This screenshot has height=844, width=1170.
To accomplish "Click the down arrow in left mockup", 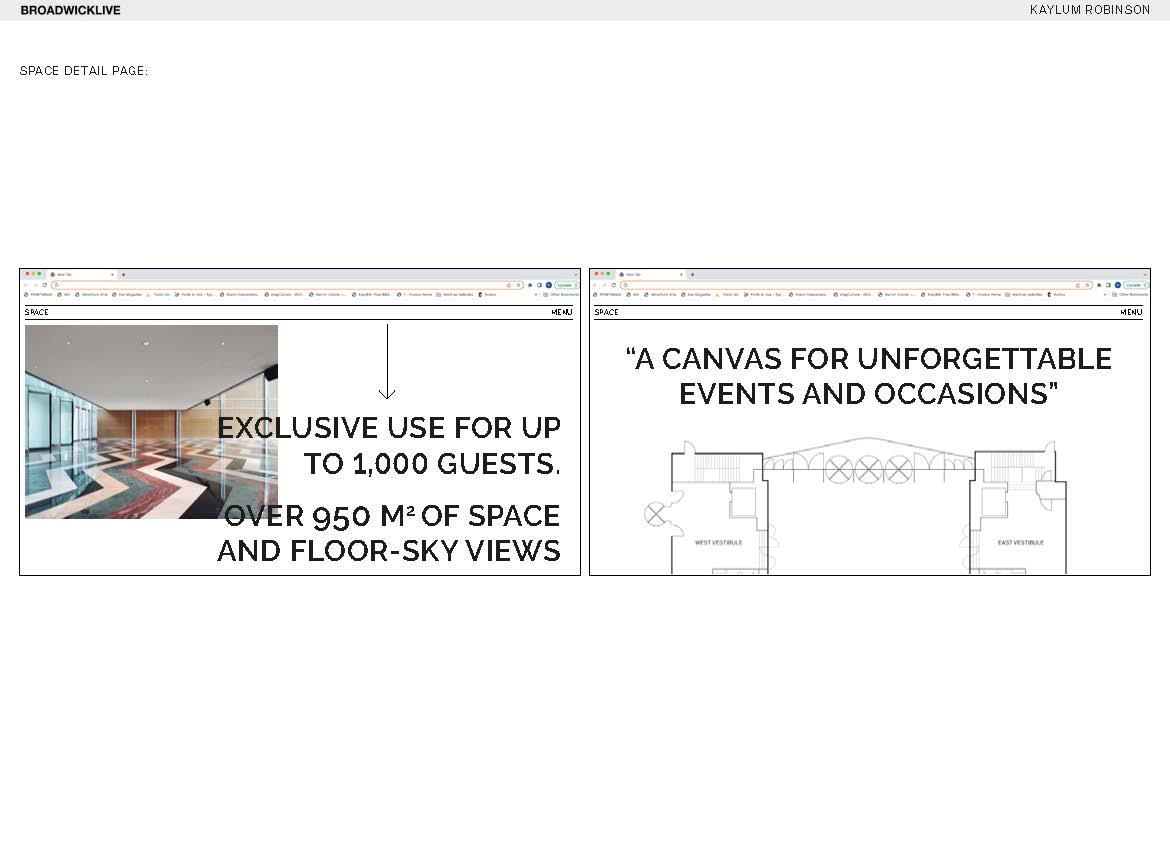I will coord(387,362).
